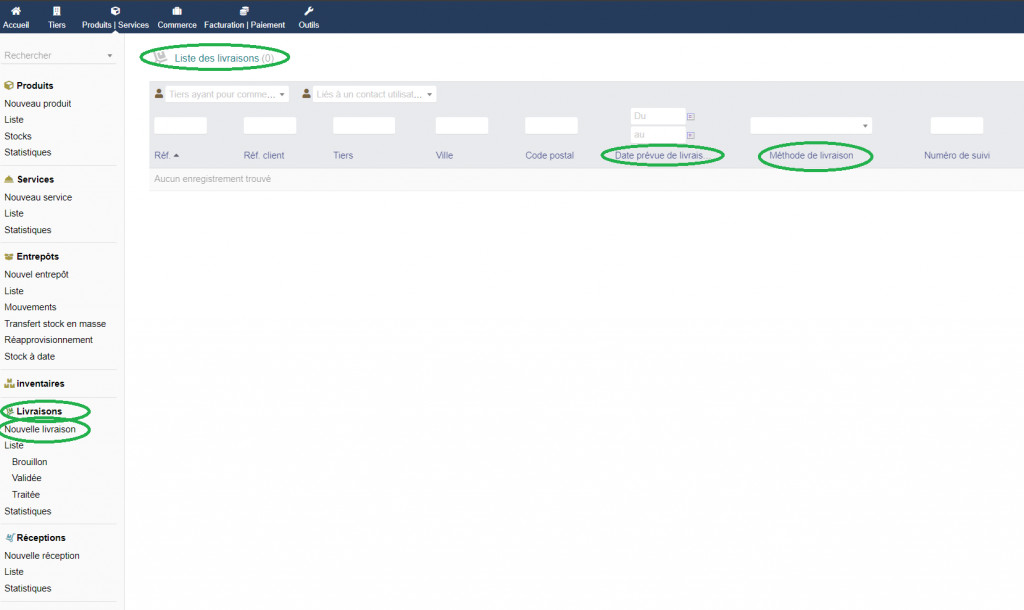Sort by Numéro de suivi header
The width and height of the screenshot is (1024, 610).
(x=957, y=155)
